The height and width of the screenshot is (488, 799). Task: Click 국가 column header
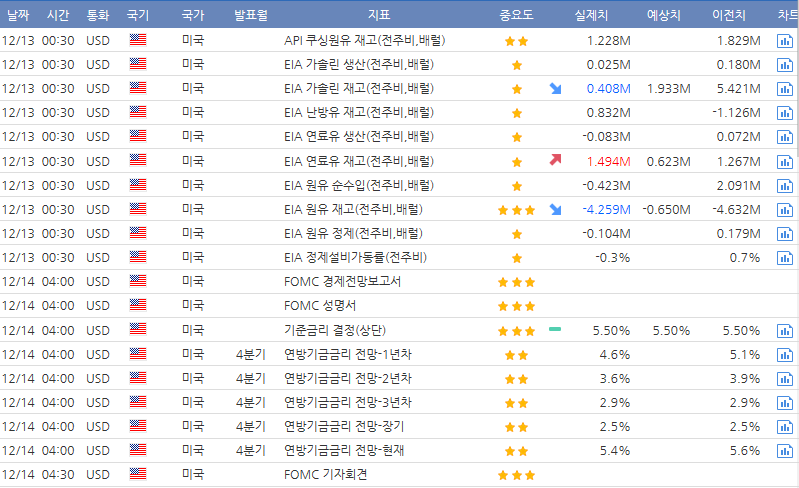(x=193, y=15)
